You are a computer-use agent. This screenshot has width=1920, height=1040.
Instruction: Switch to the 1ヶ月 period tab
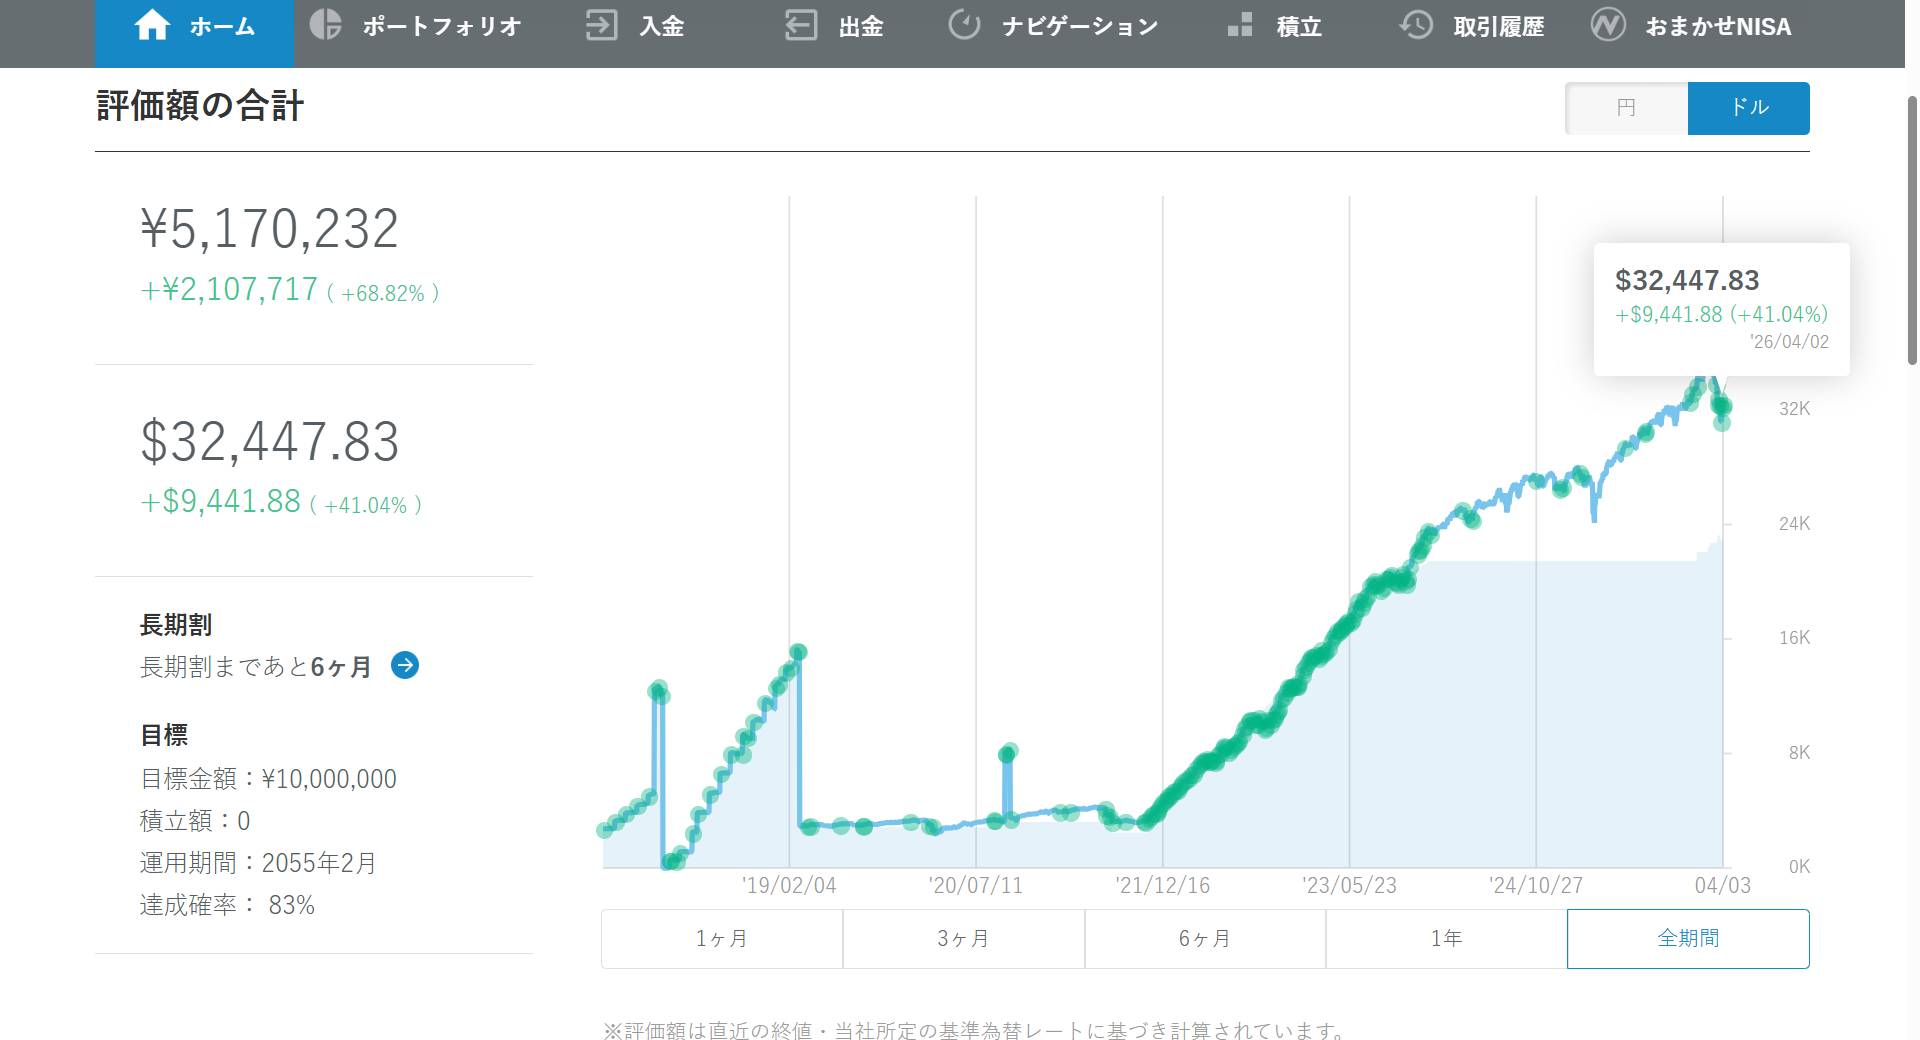click(721, 938)
